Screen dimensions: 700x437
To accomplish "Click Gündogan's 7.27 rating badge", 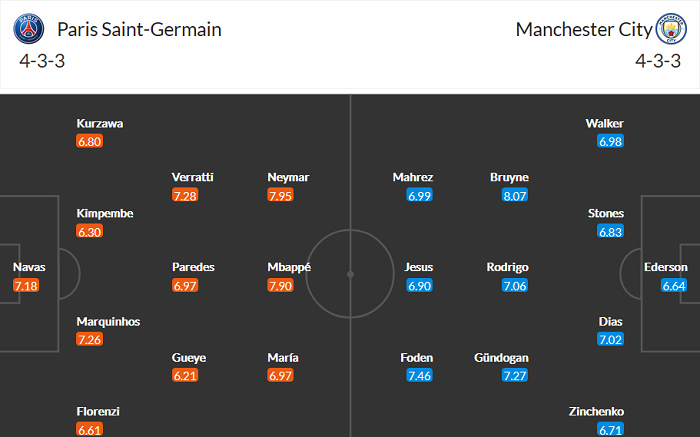I will (x=516, y=376).
